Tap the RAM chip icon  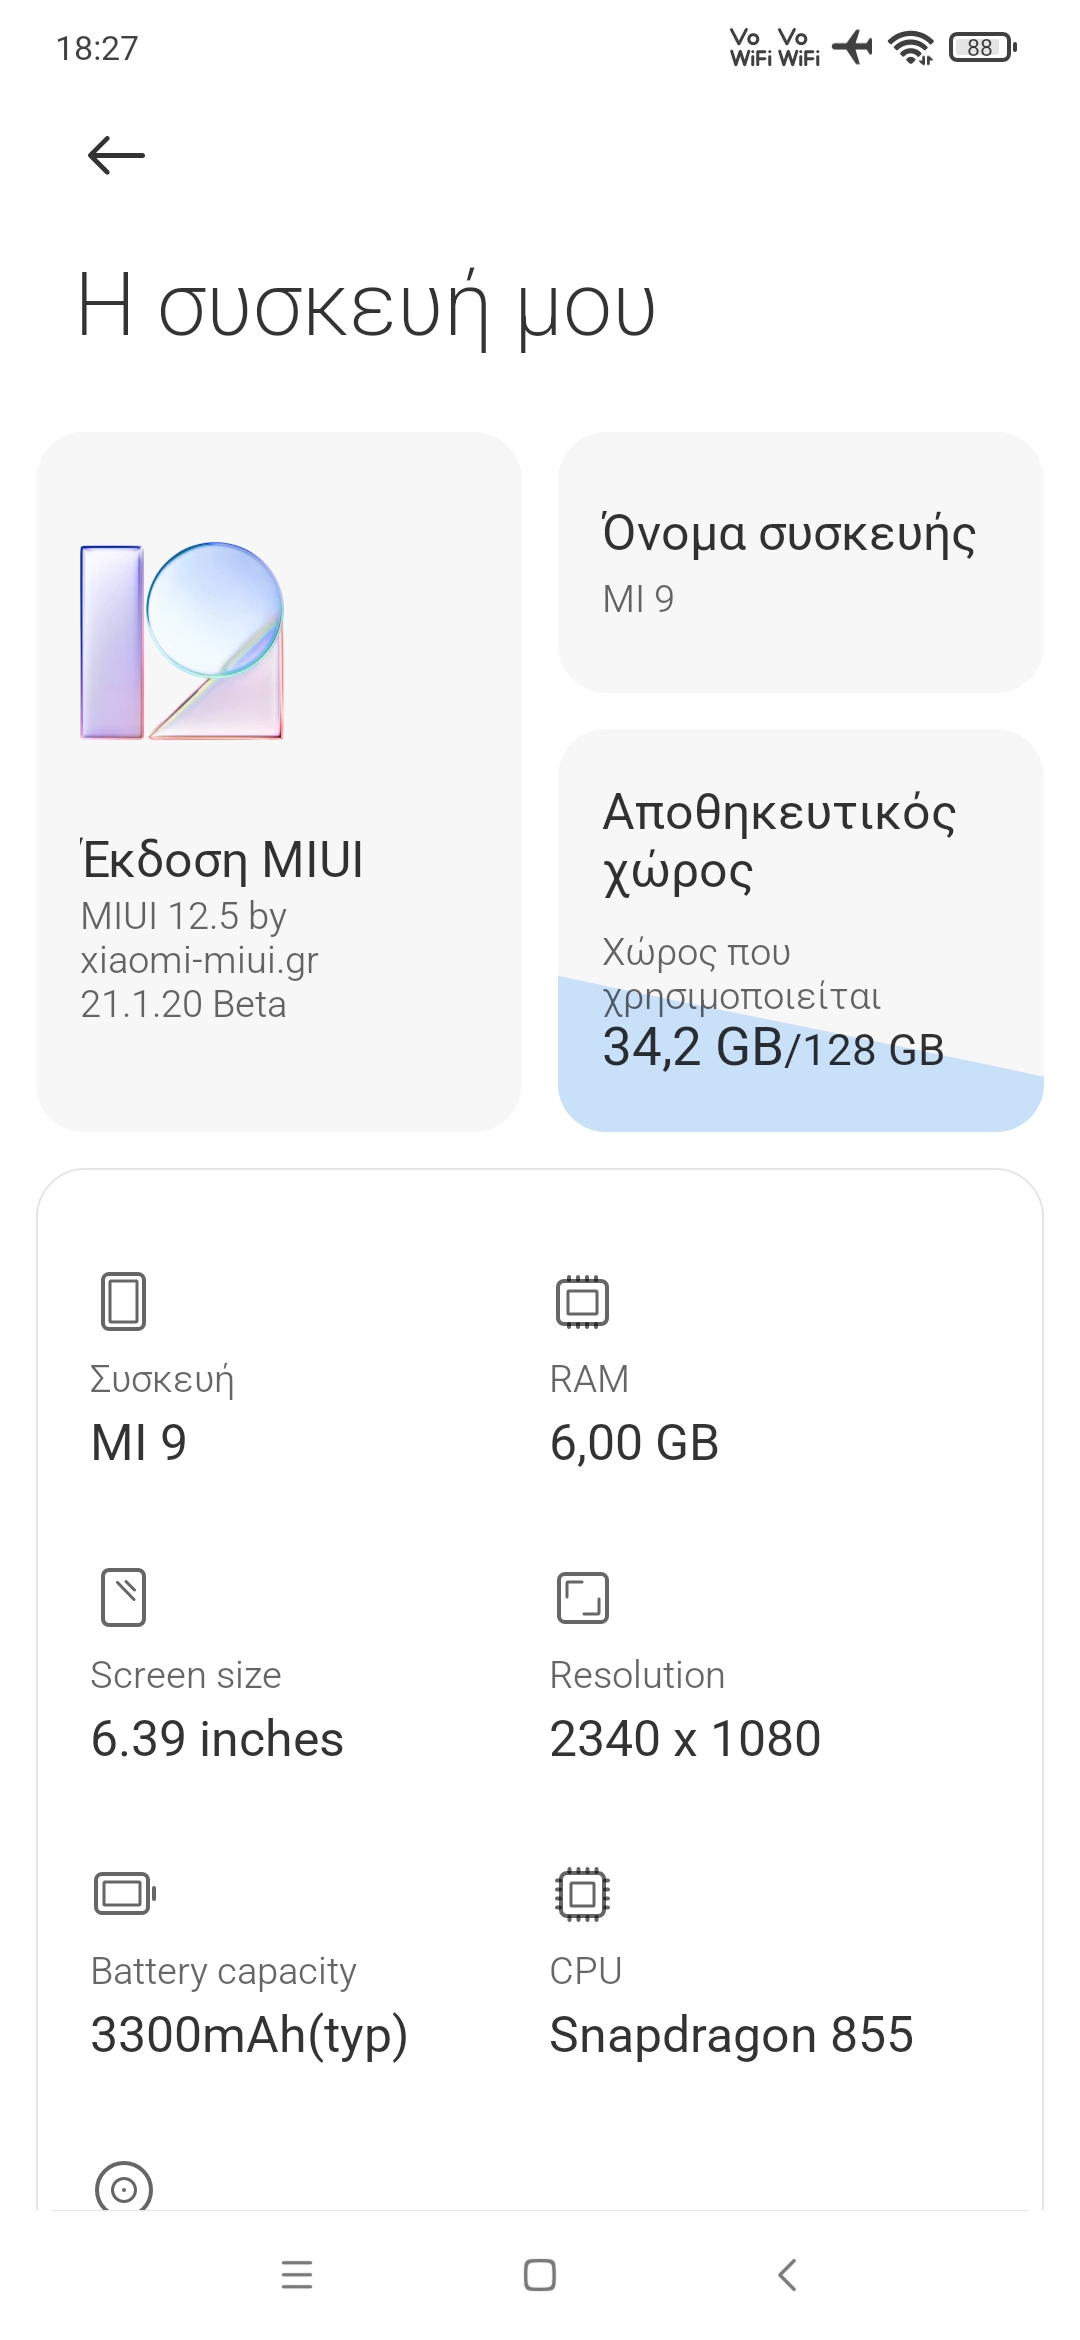point(582,1301)
